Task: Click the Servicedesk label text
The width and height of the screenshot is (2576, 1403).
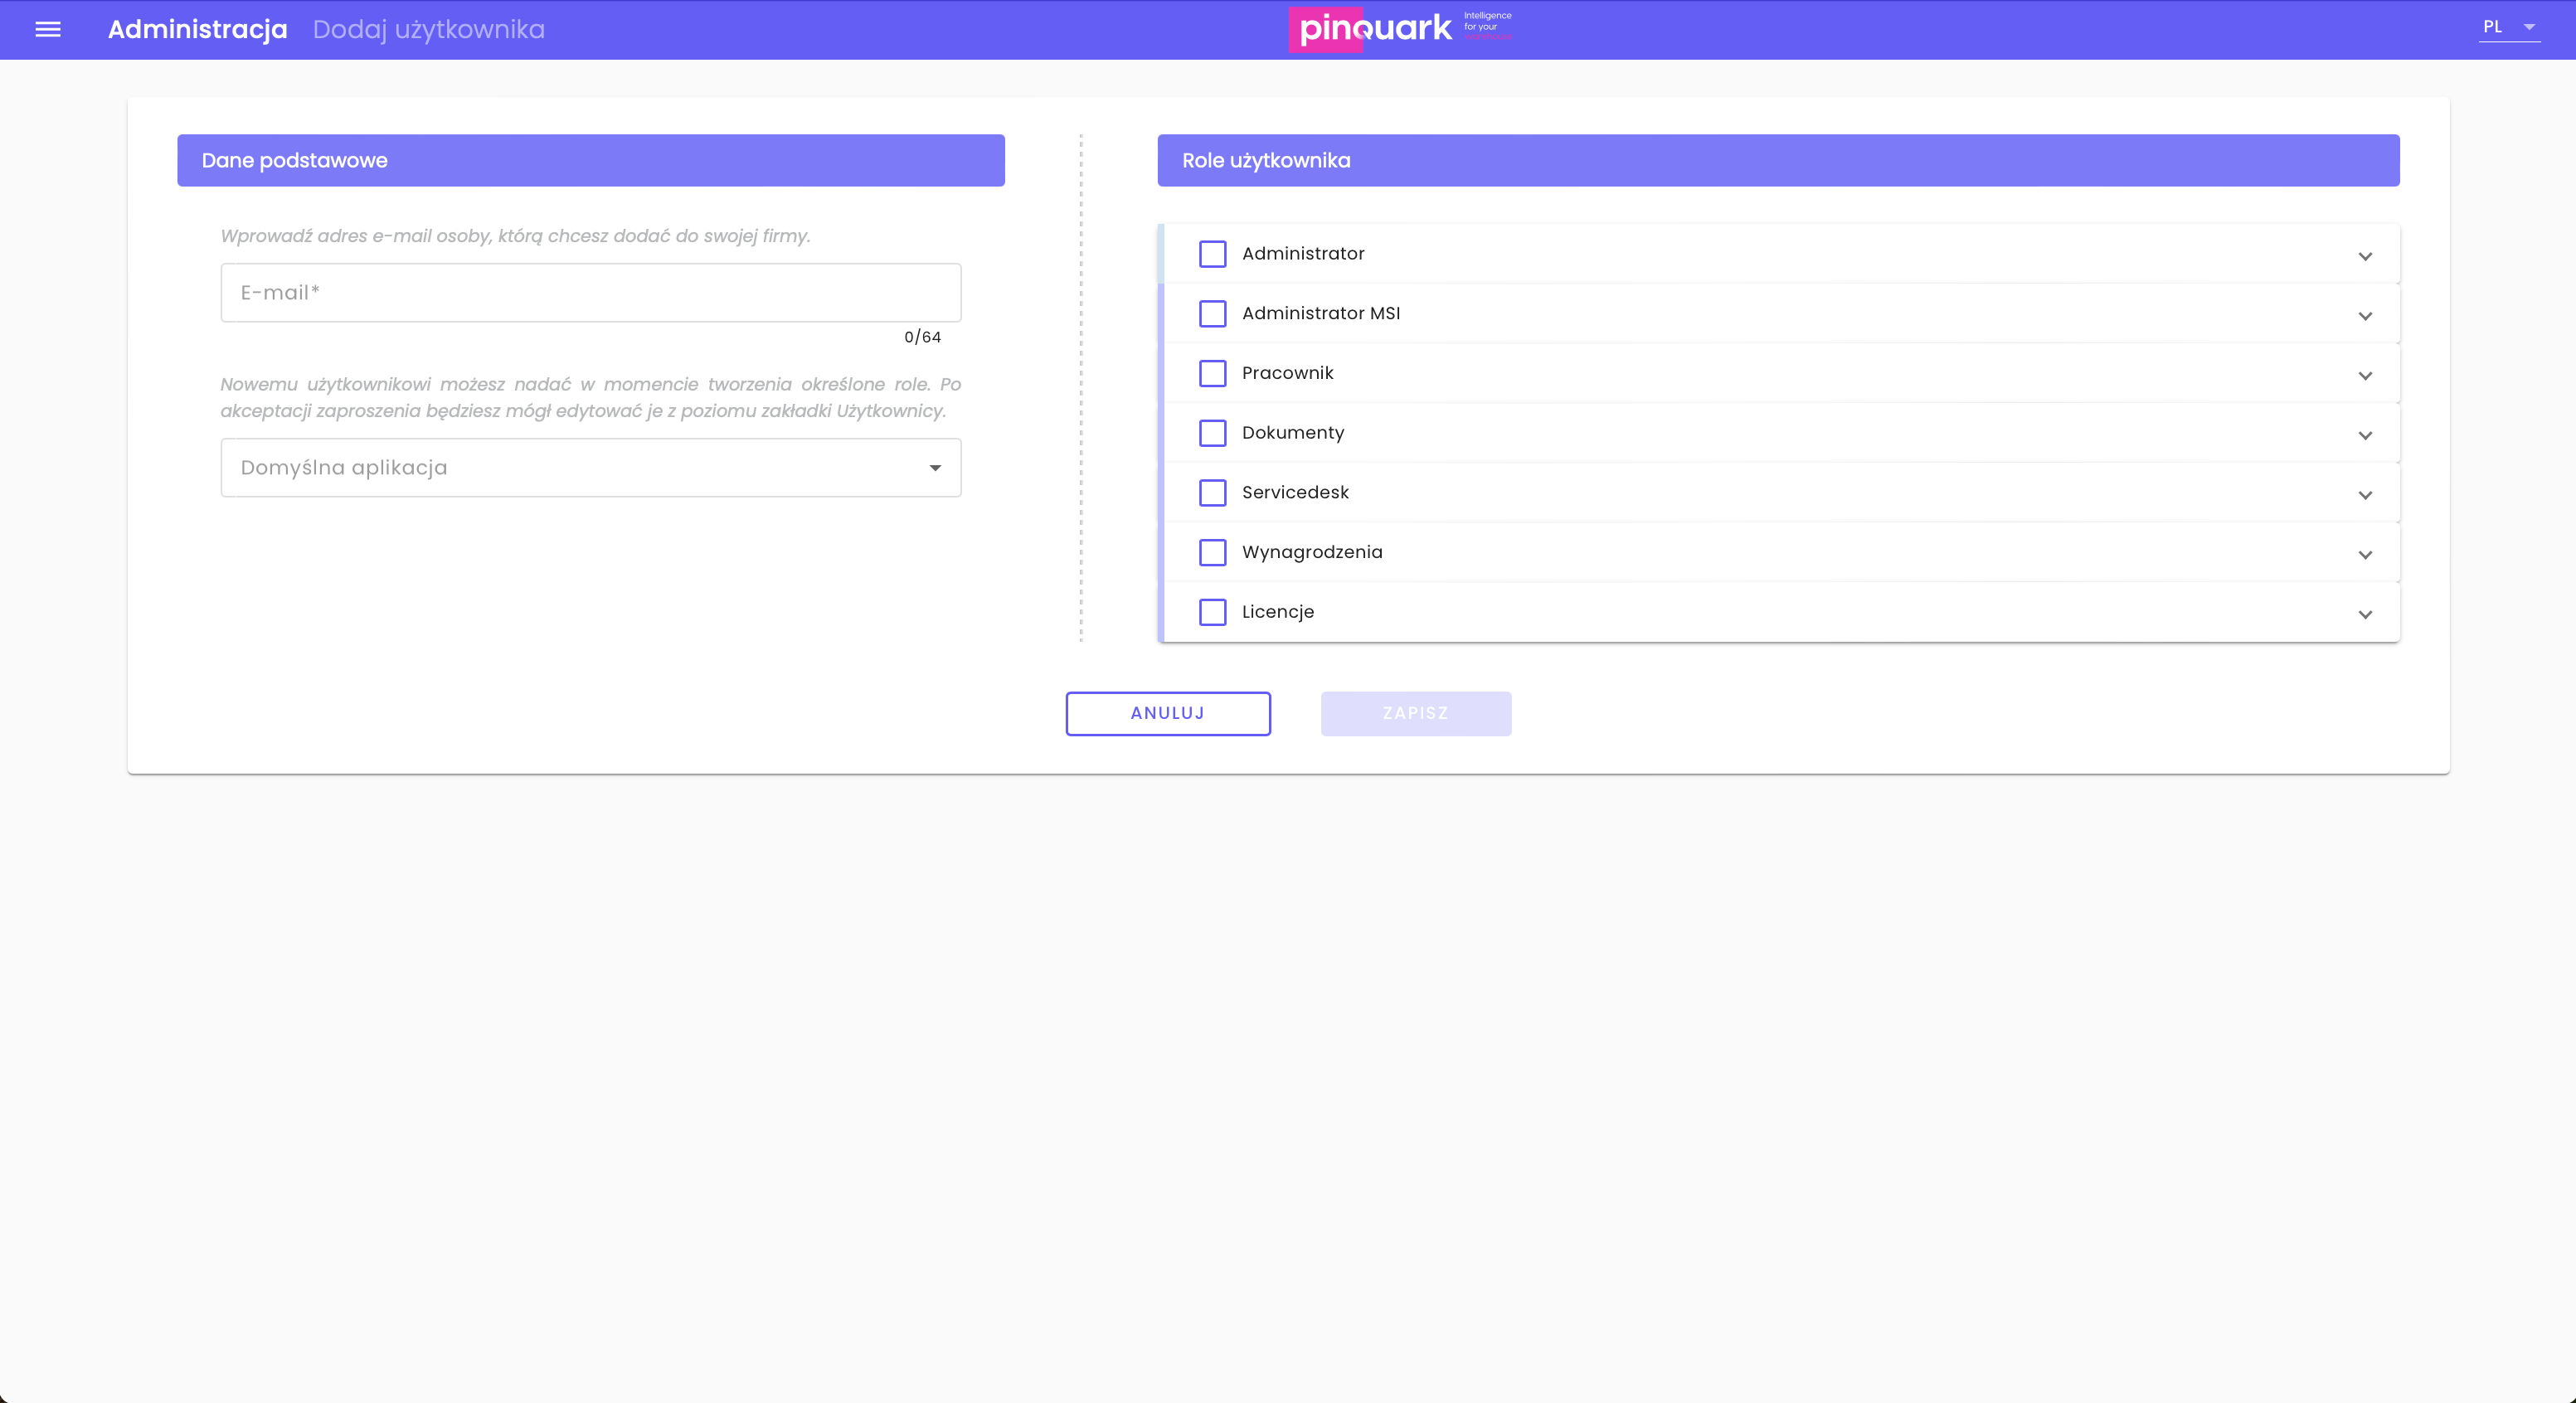Action: point(1295,493)
